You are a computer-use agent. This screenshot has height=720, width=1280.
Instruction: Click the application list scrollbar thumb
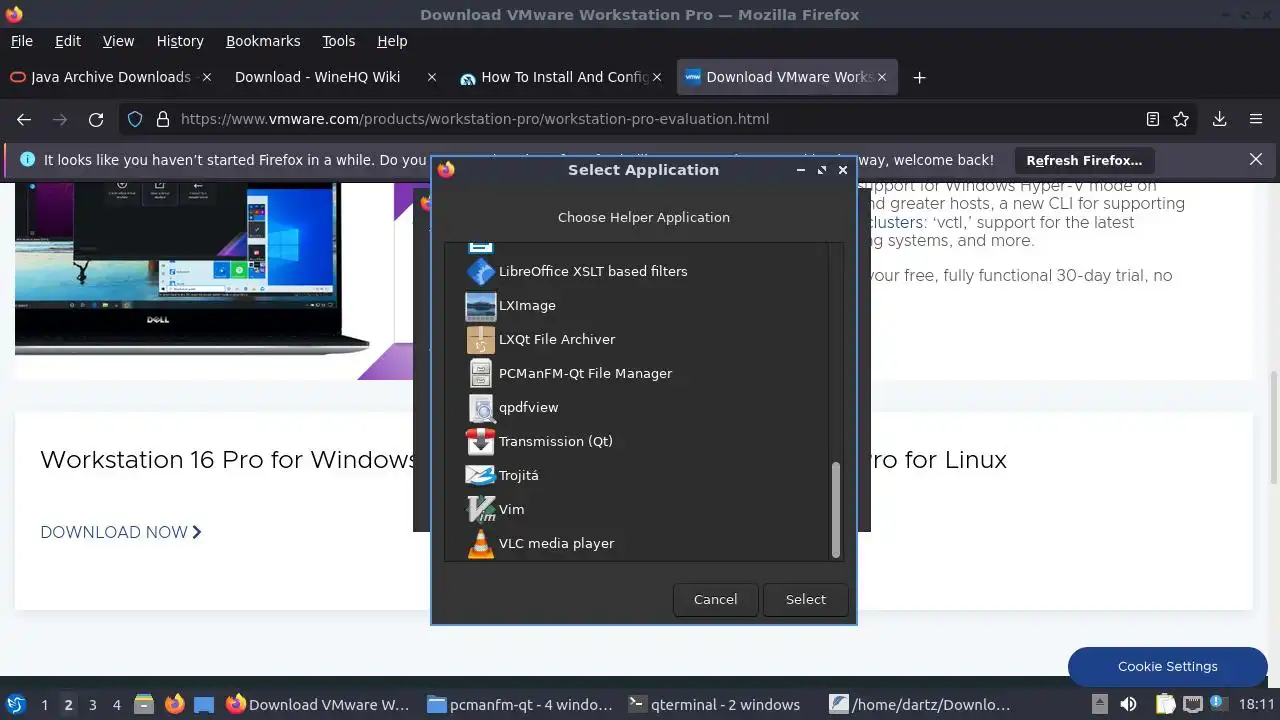(836, 510)
